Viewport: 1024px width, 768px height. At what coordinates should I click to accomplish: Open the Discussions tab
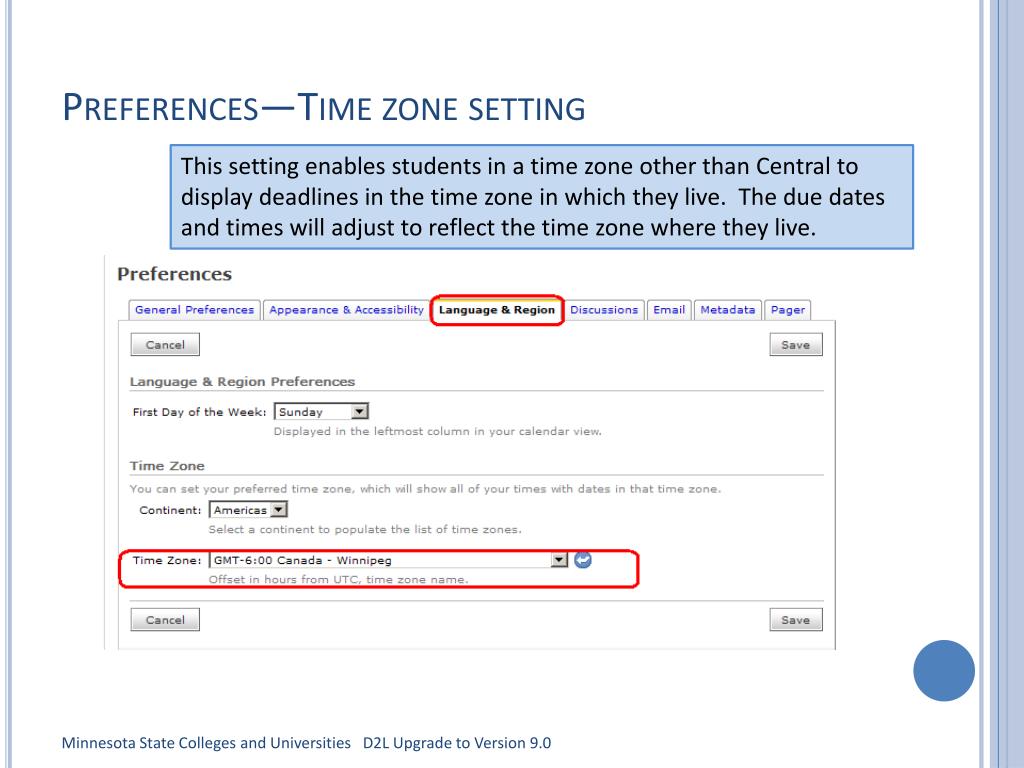tap(604, 310)
